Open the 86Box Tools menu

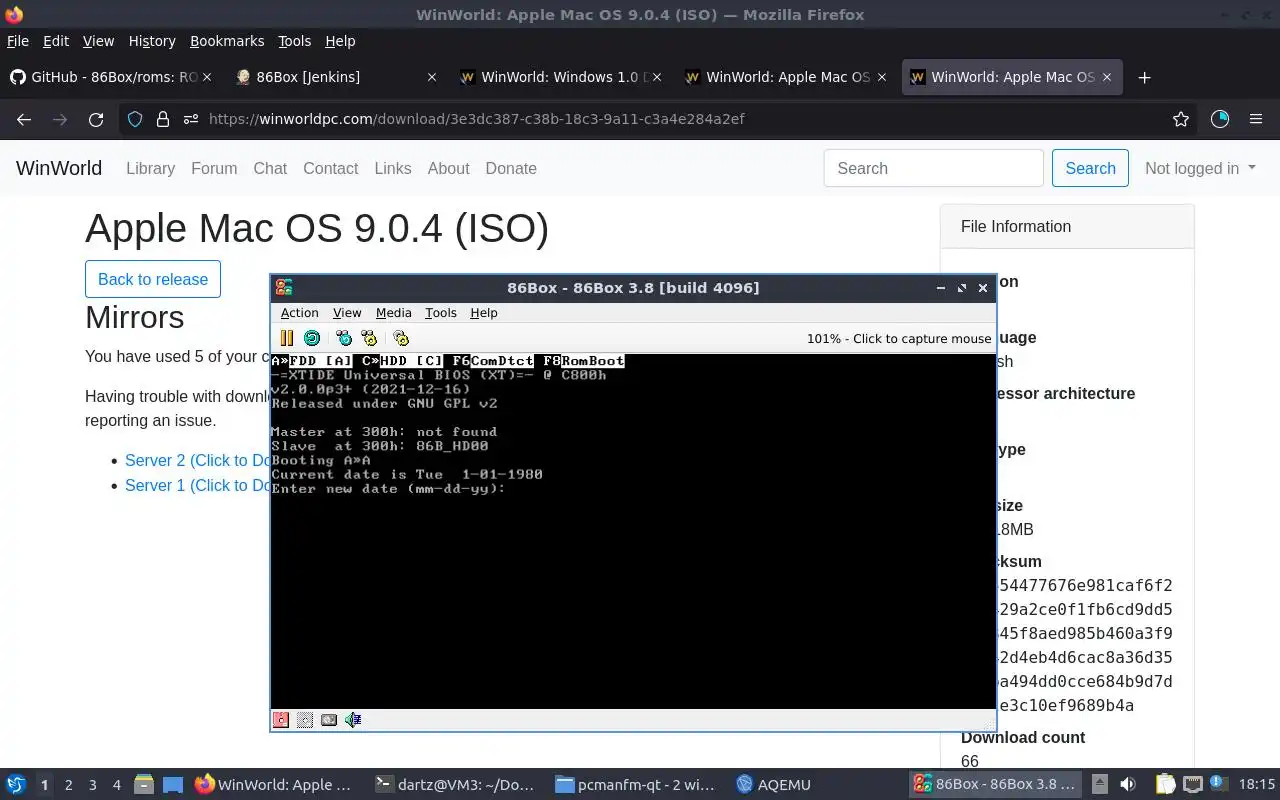(440, 313)
